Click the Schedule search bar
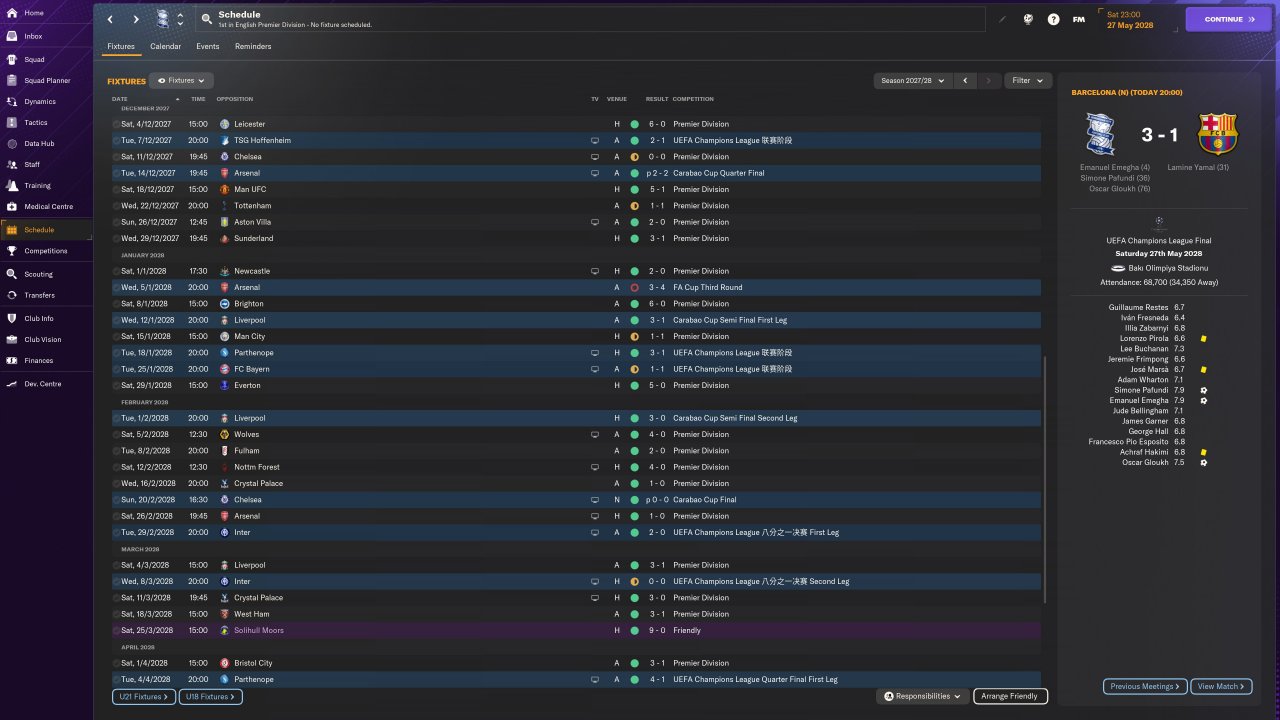Image resolution: width=1280 pixels, height=720 pixels. 591,19
